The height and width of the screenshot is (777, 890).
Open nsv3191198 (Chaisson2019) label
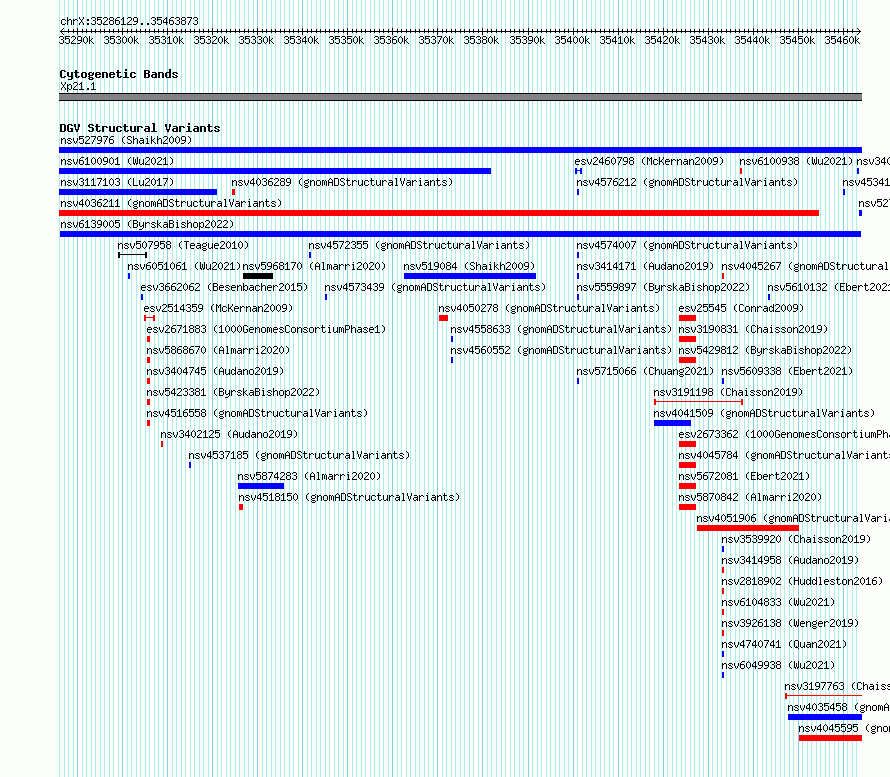point(728,392)
